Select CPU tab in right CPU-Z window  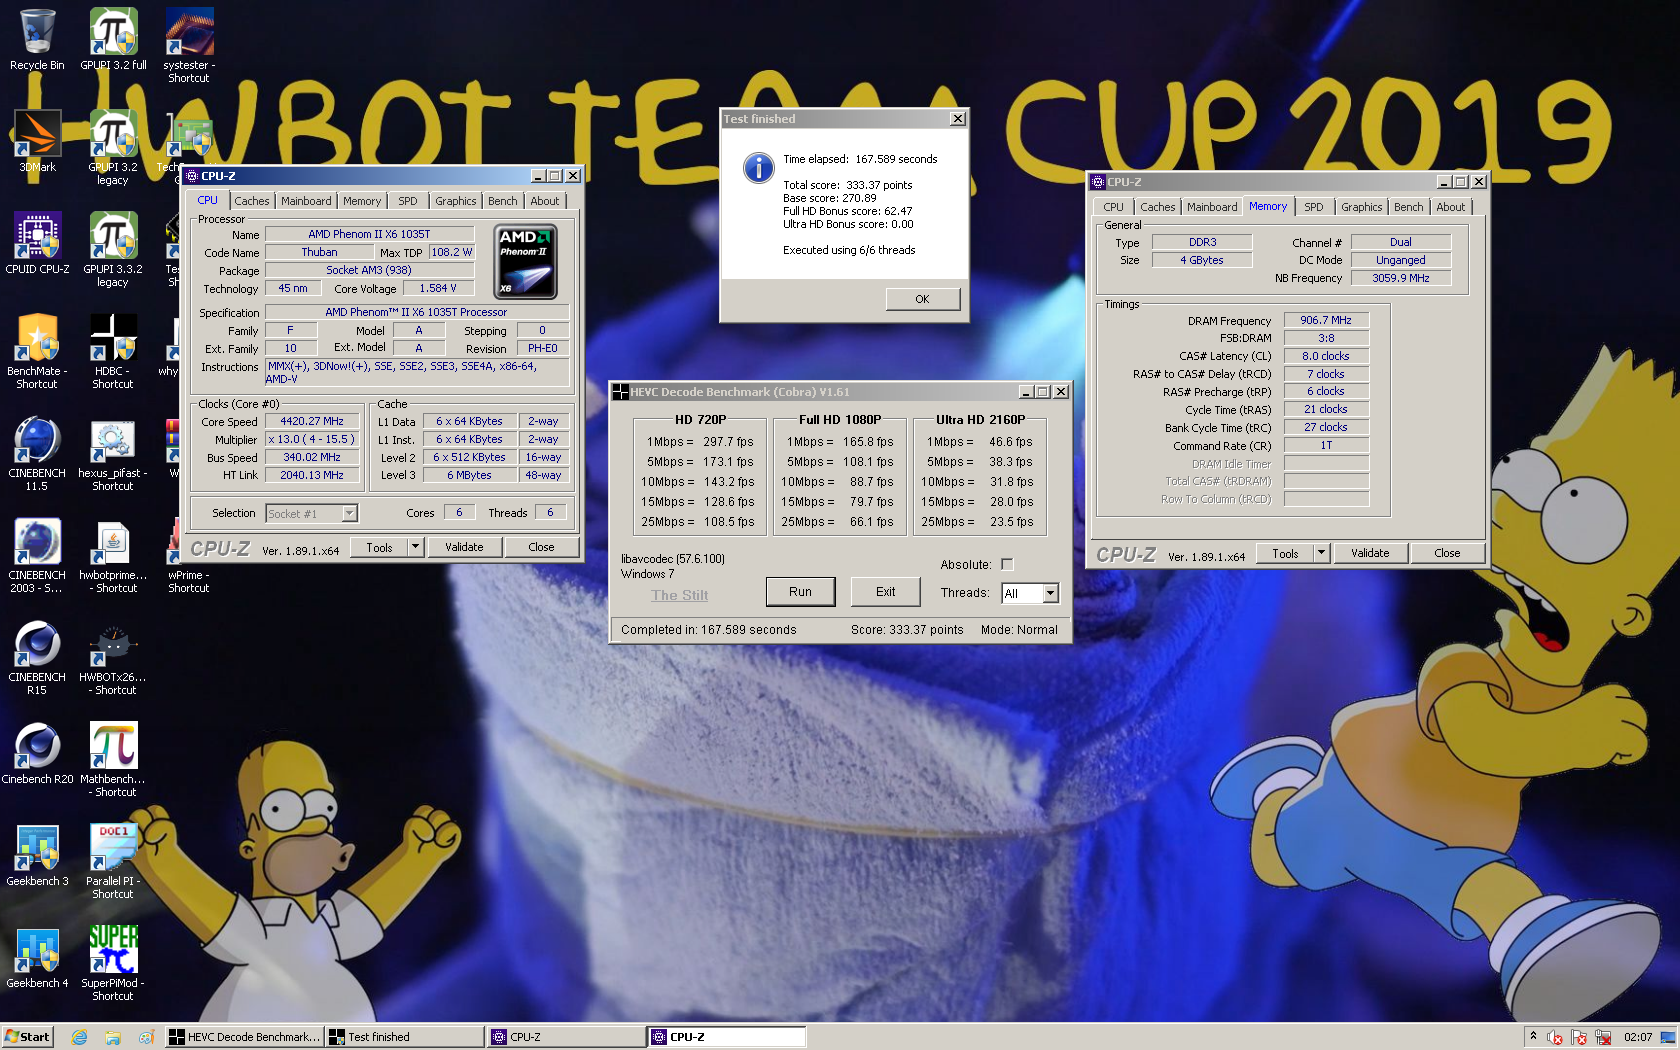(1113, 207)
